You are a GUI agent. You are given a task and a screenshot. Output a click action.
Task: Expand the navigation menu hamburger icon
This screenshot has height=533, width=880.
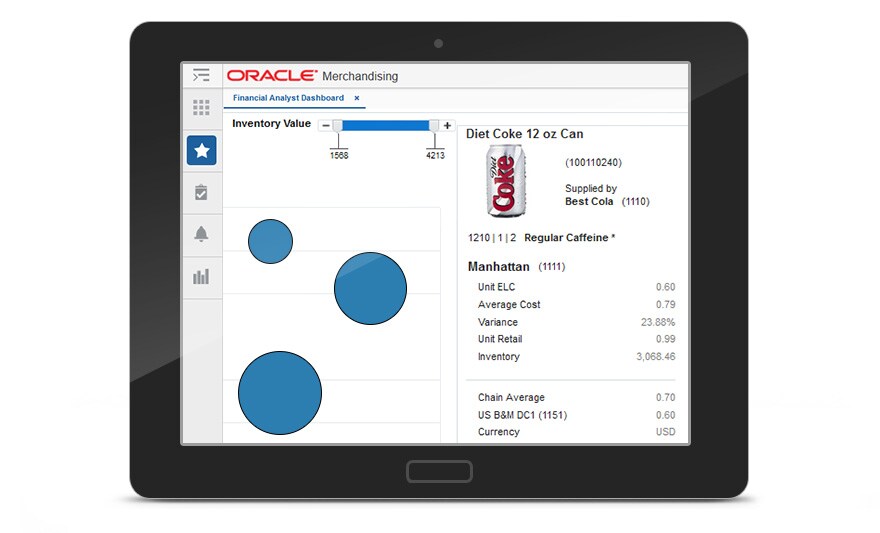click(x=201, y=75)
